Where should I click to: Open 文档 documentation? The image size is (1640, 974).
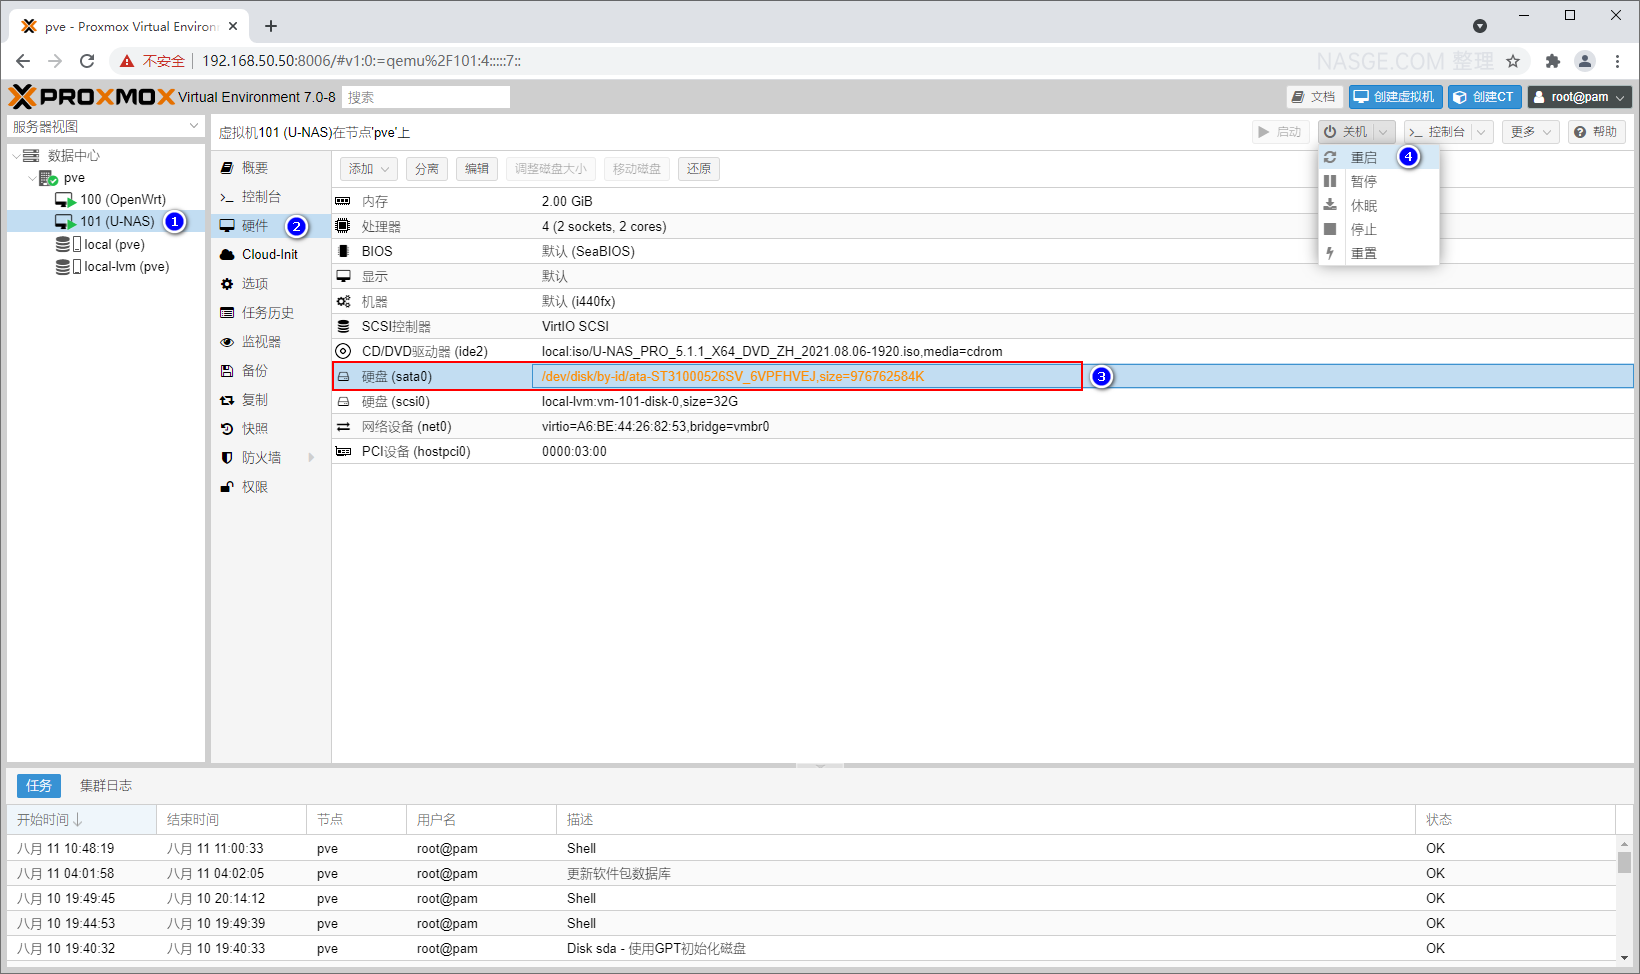pyautogui.click(x=1314, y=97)
